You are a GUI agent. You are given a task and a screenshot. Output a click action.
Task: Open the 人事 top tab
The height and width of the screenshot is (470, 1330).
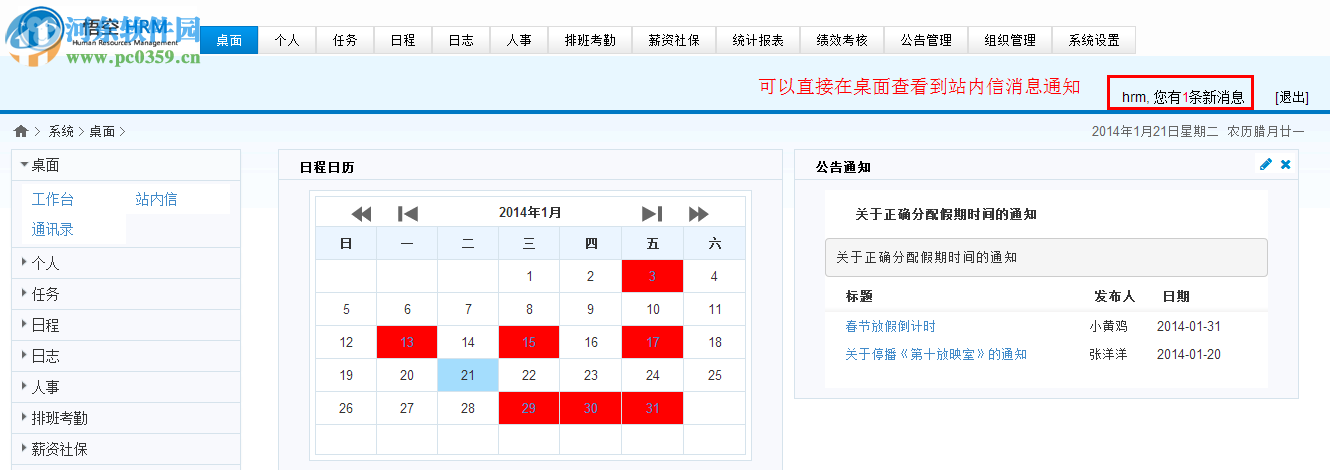pyautogui.click(x=519, y=40)
